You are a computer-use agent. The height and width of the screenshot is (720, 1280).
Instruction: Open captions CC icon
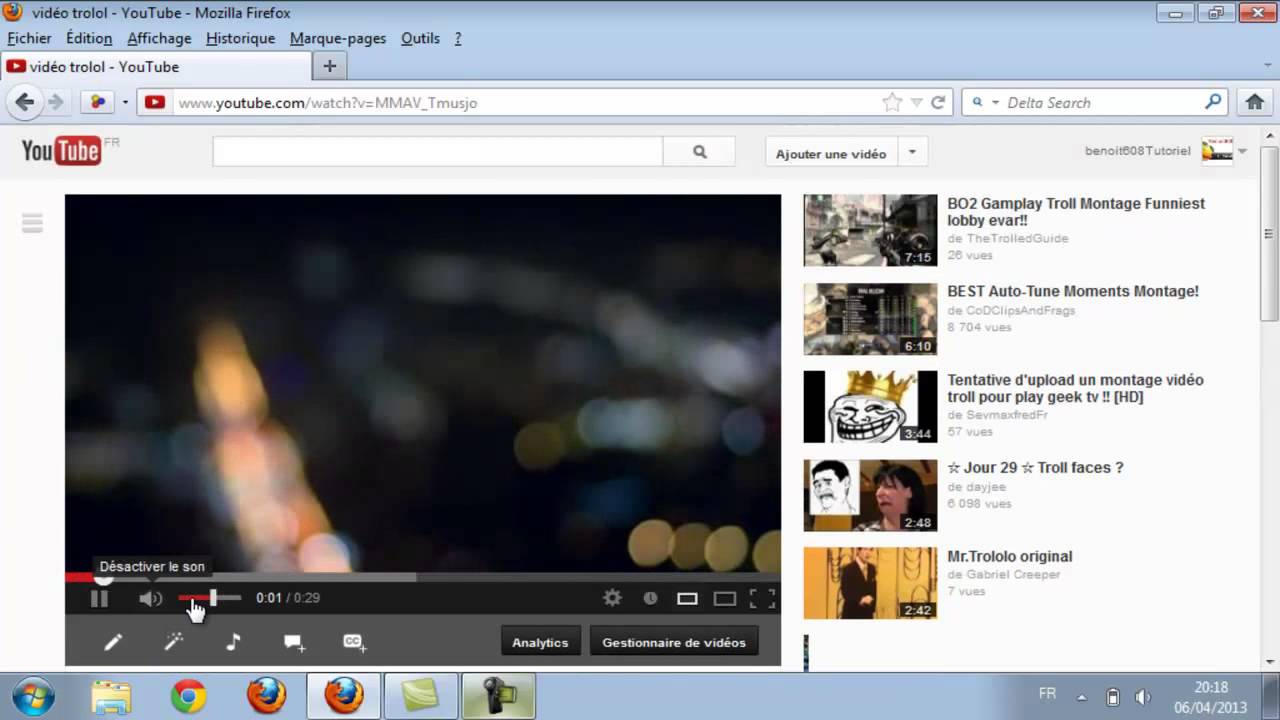point(355,643)
